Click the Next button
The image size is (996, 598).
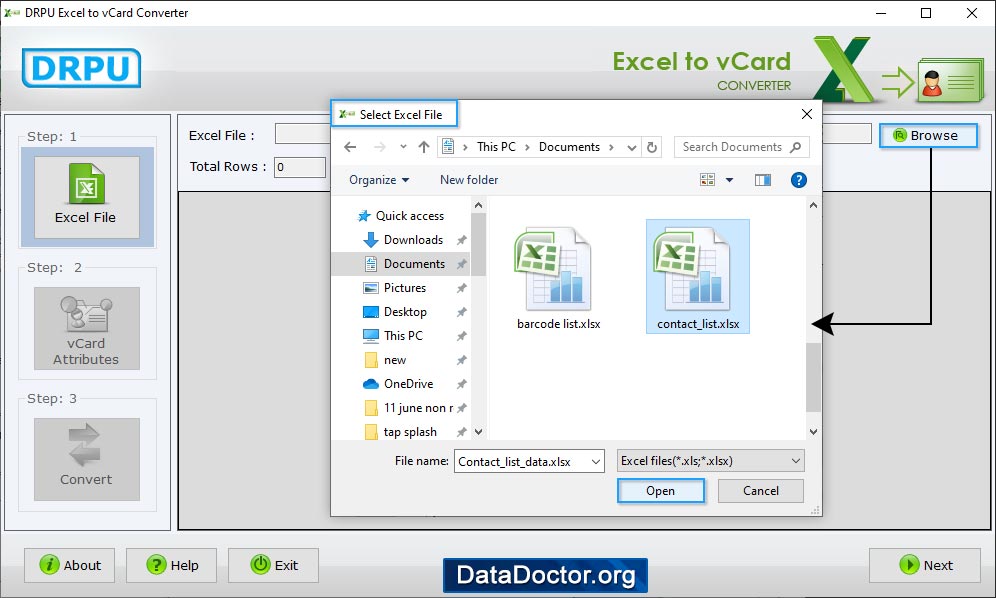point(925,565)
